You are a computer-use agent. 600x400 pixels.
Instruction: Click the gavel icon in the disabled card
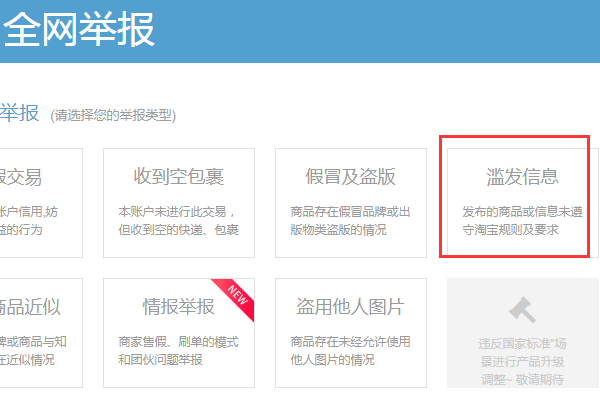[522, 310]
